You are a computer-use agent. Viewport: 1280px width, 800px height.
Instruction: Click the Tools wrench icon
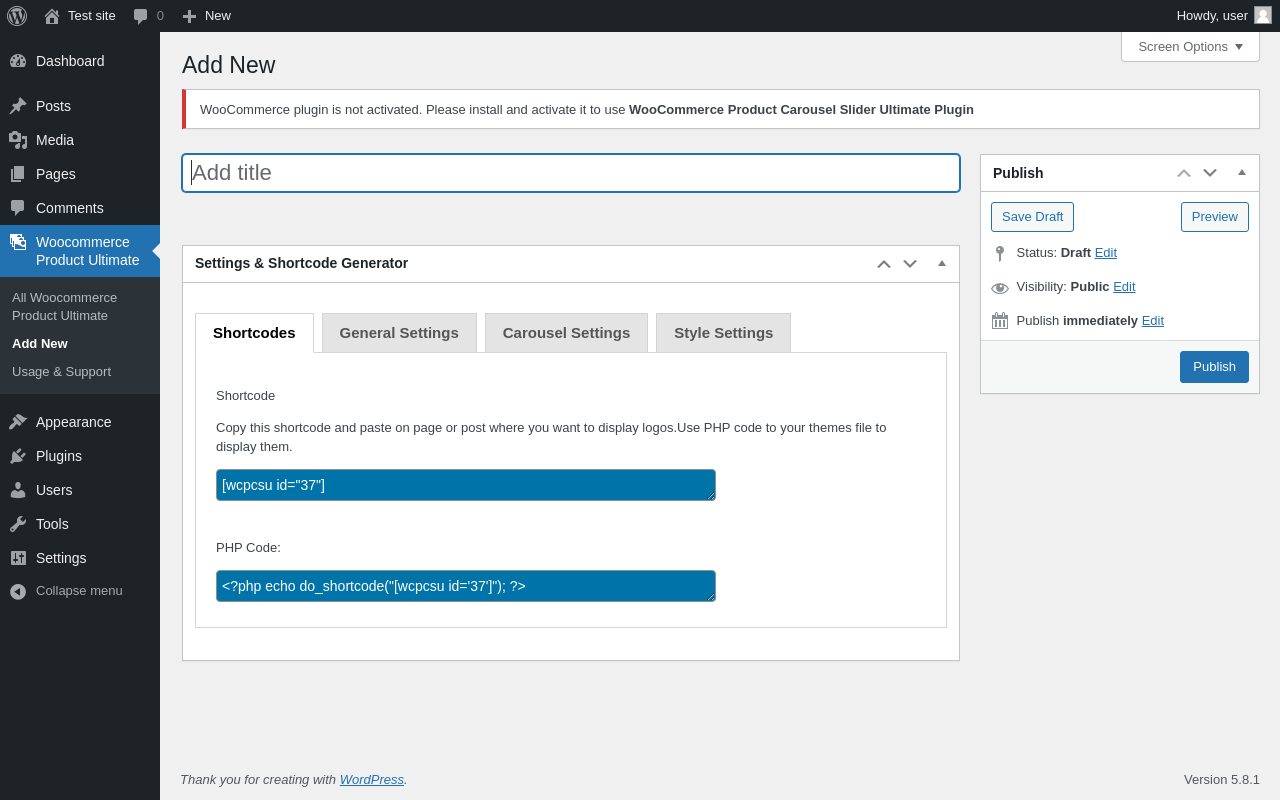click(18, 524)
